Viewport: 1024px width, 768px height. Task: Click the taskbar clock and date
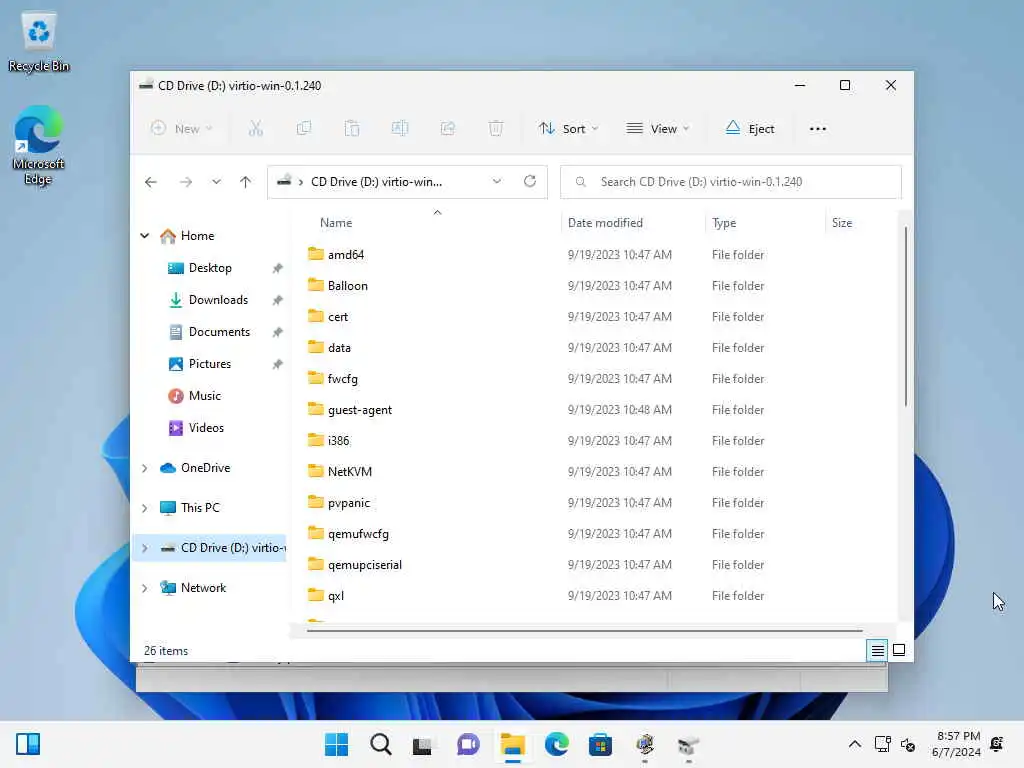pyautogui.click(x=956, y=744)
